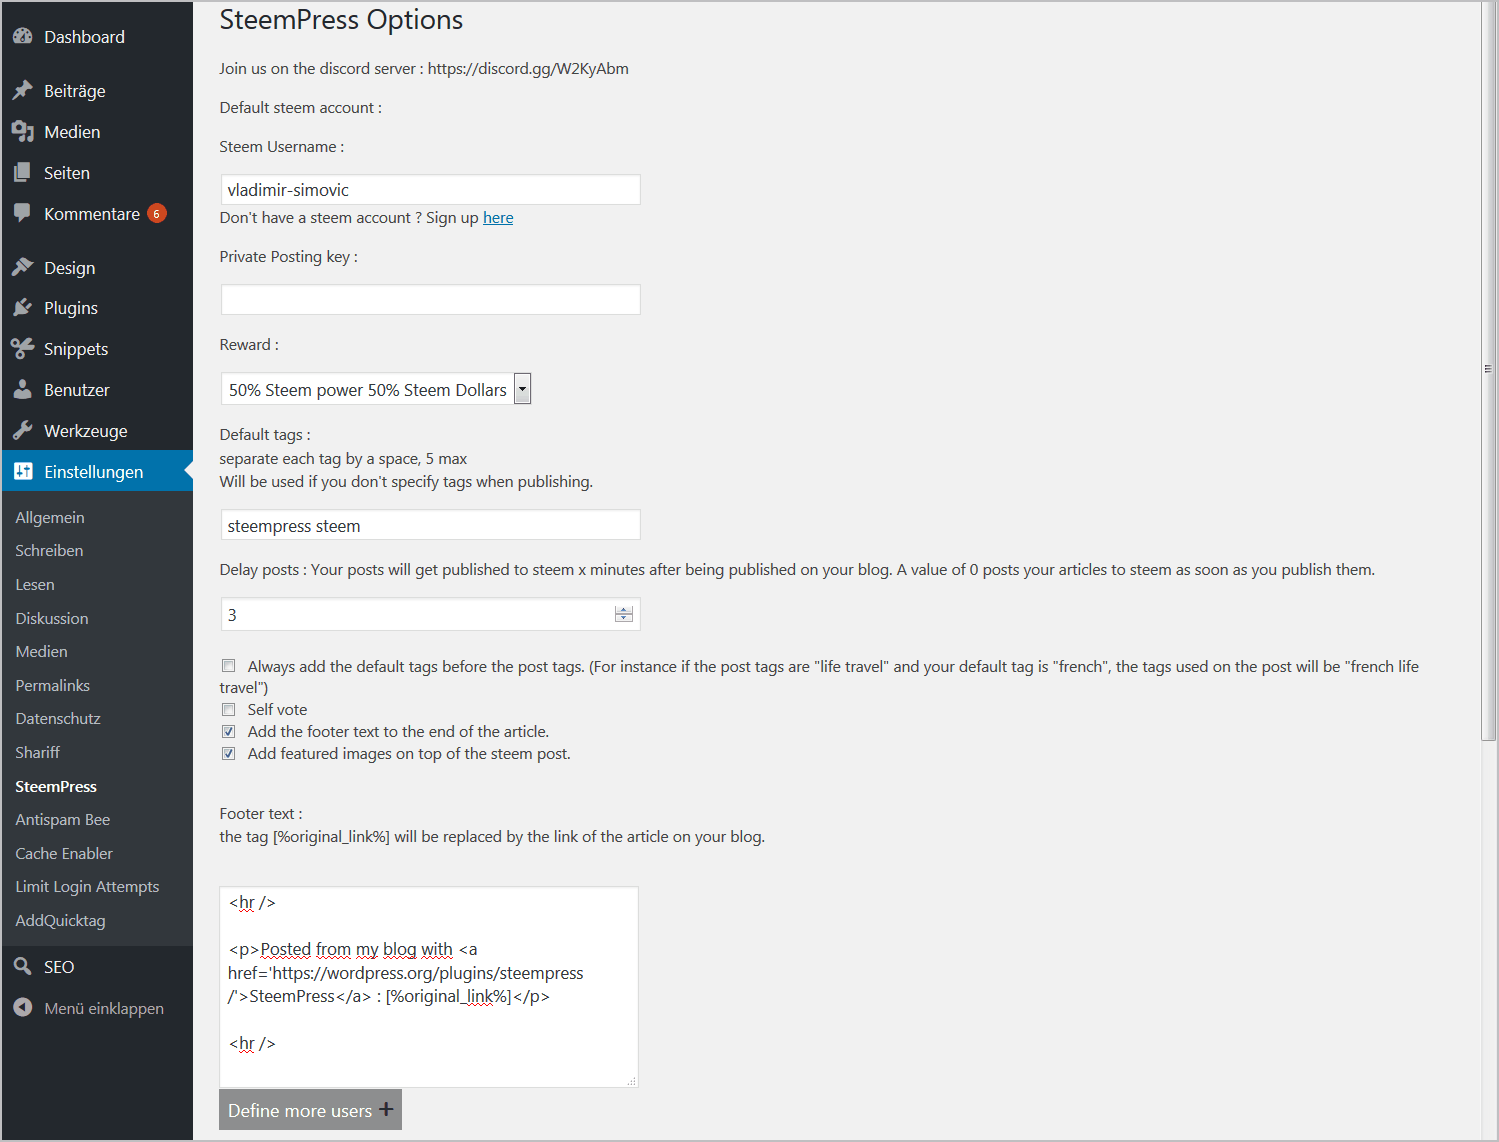Click the Kommentare speech bubble icon

coord(23,213)
